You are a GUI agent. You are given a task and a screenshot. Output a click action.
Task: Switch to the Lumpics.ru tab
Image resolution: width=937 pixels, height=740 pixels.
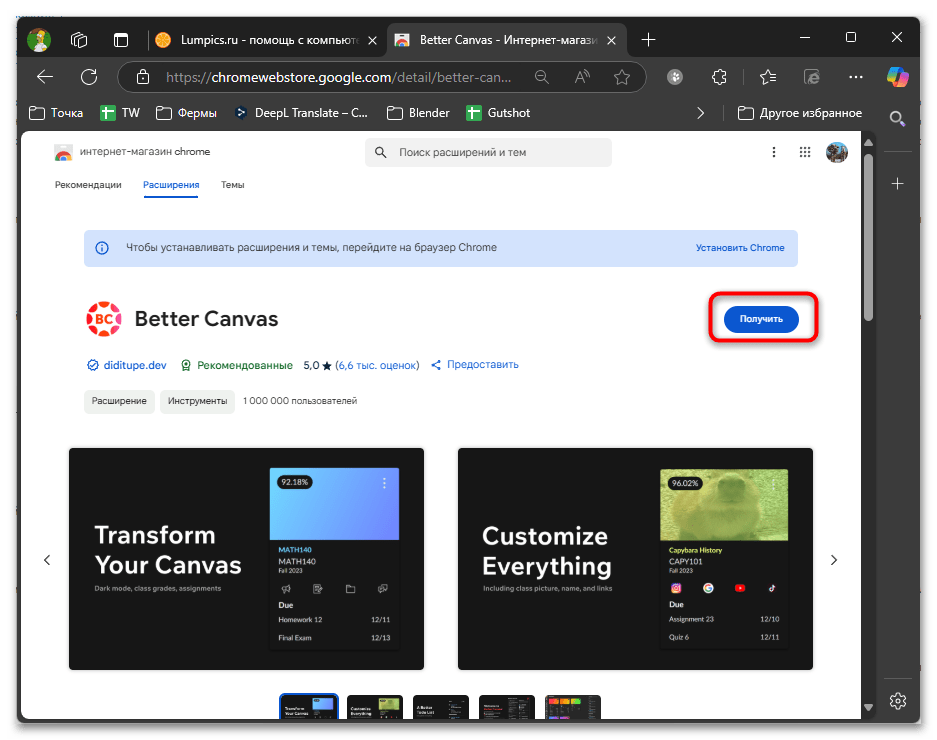(266, 40)
